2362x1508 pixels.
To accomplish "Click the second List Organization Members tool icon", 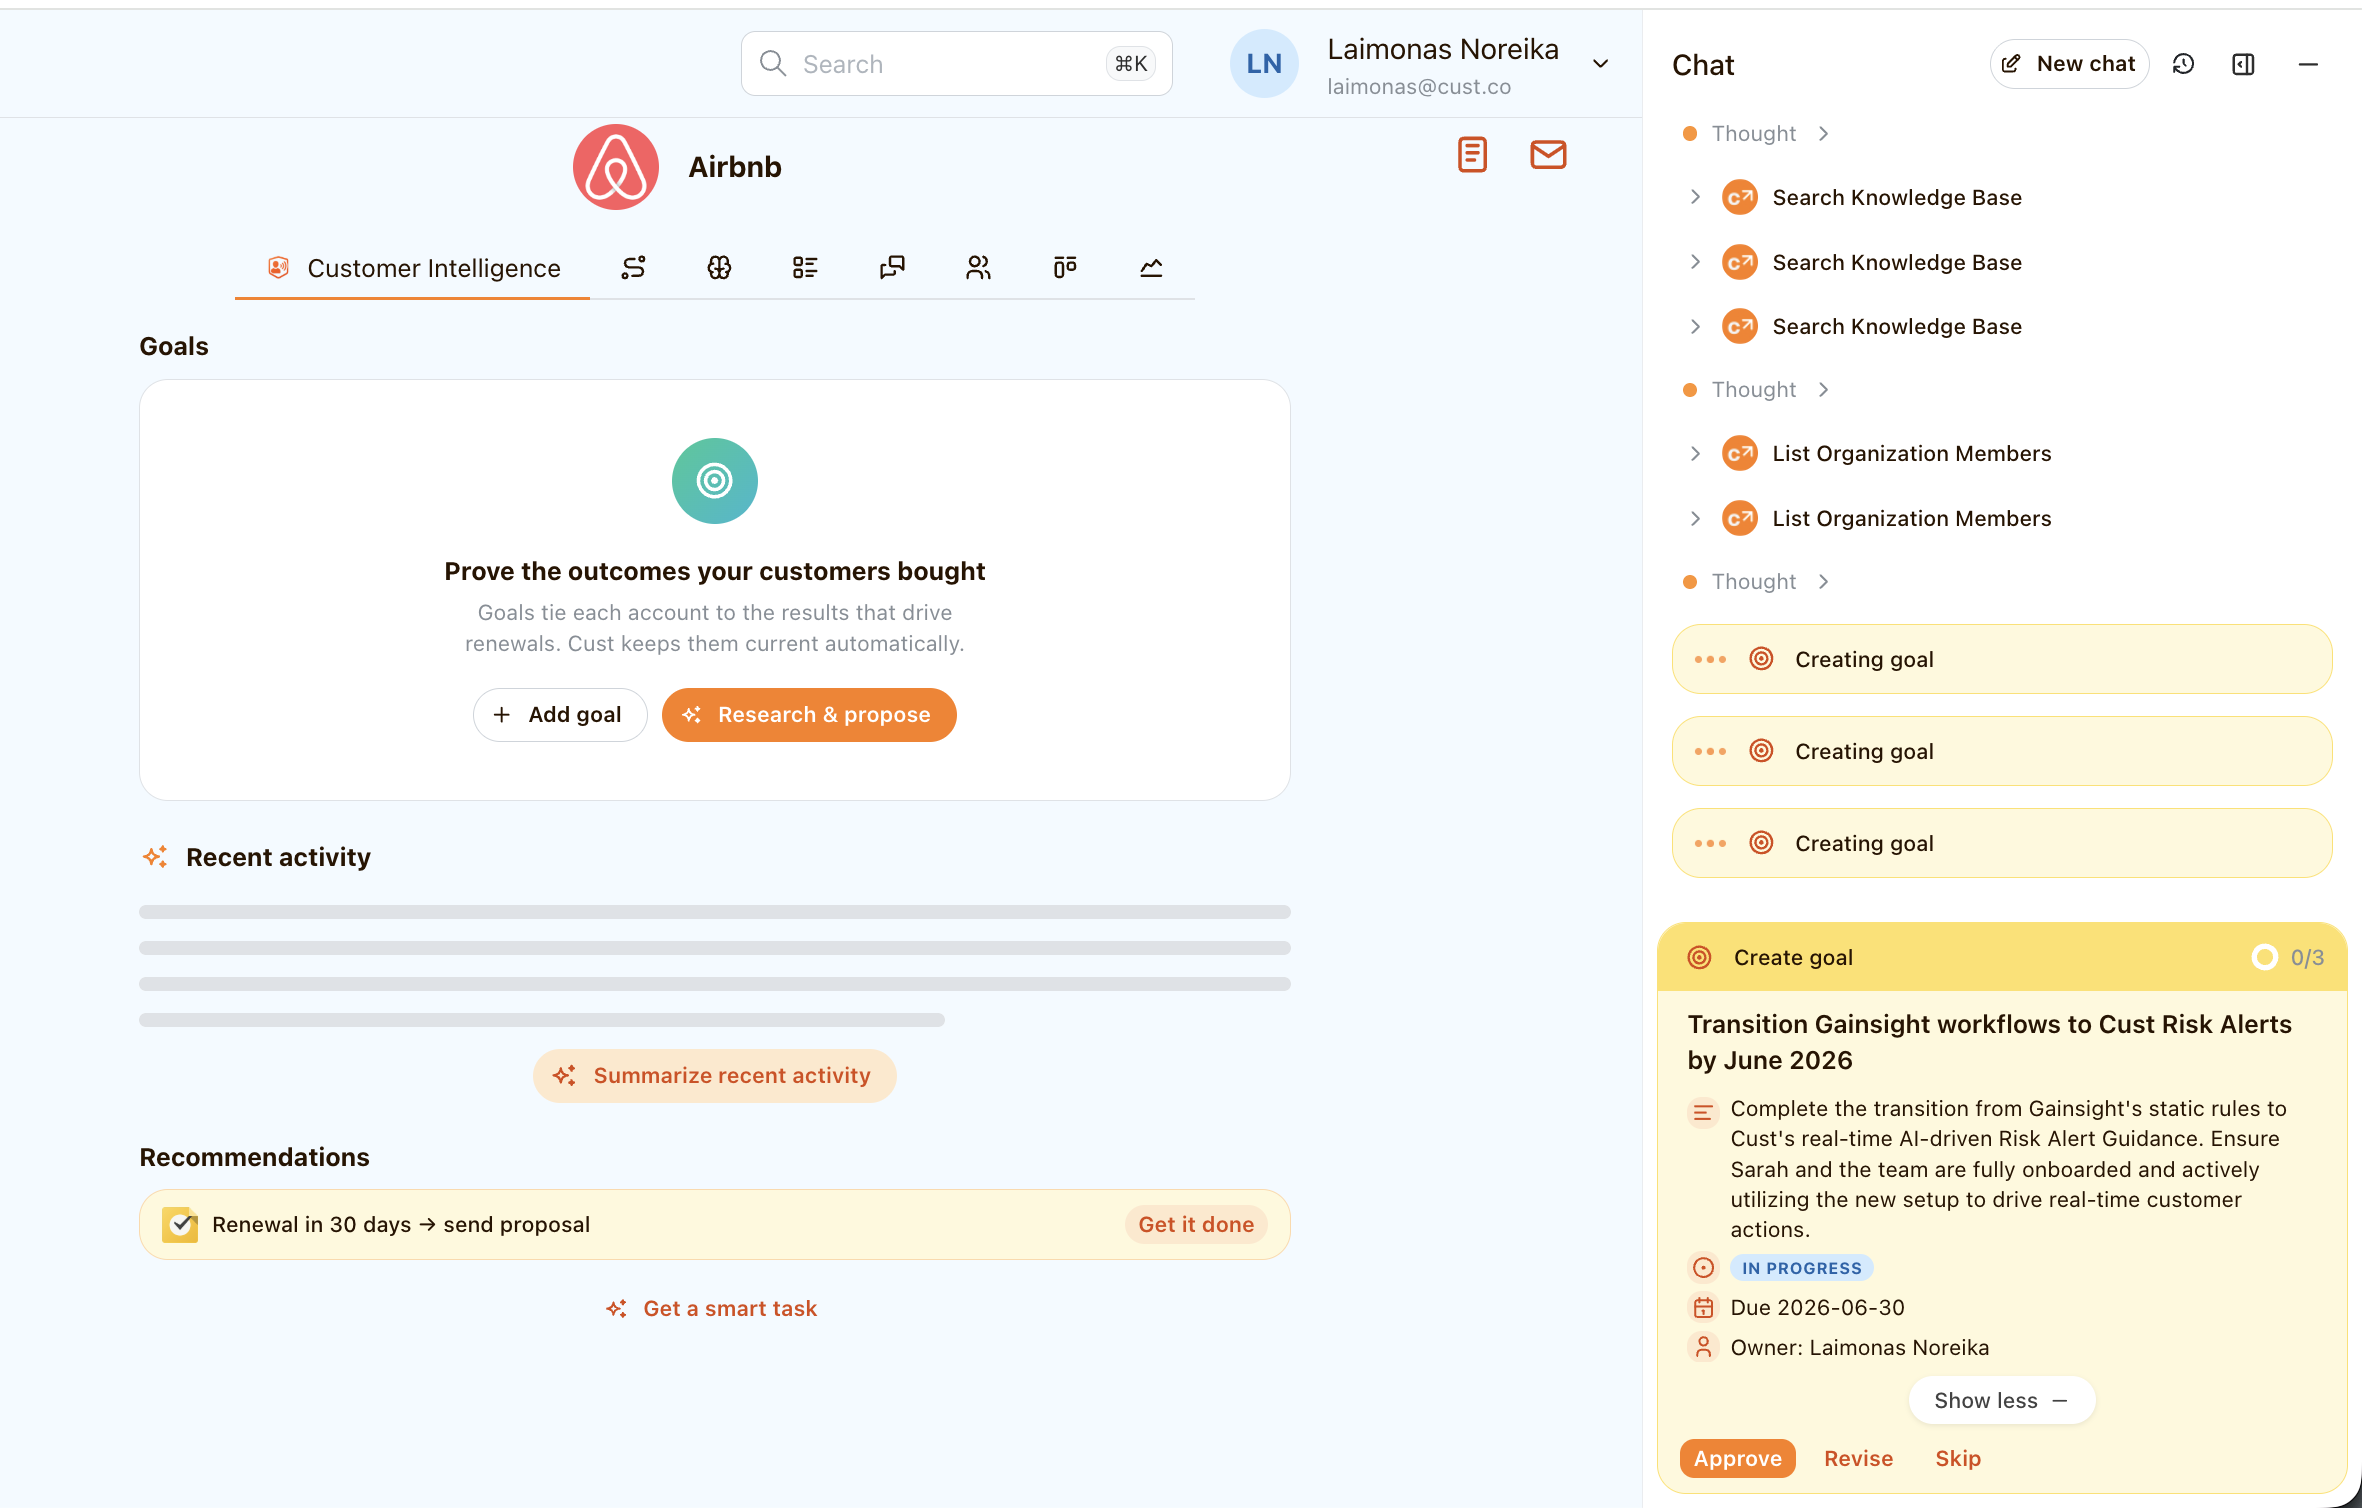I will (x=1740, y=519).
